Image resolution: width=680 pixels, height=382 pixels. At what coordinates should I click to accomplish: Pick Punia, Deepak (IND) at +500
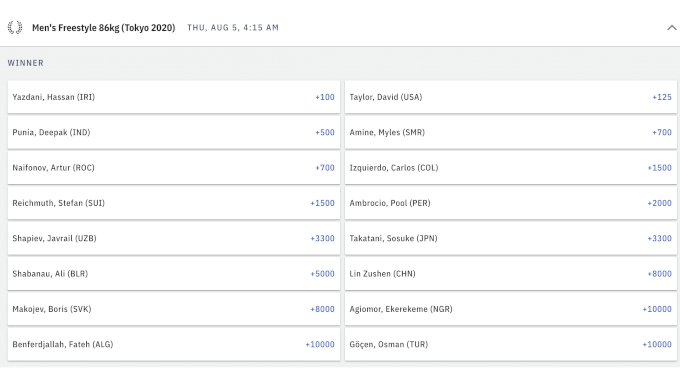pos(173,132)
